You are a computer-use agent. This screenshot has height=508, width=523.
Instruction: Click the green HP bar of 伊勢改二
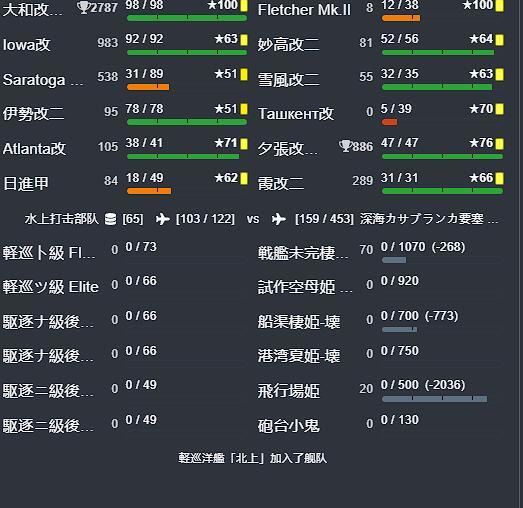click(187, 122)
